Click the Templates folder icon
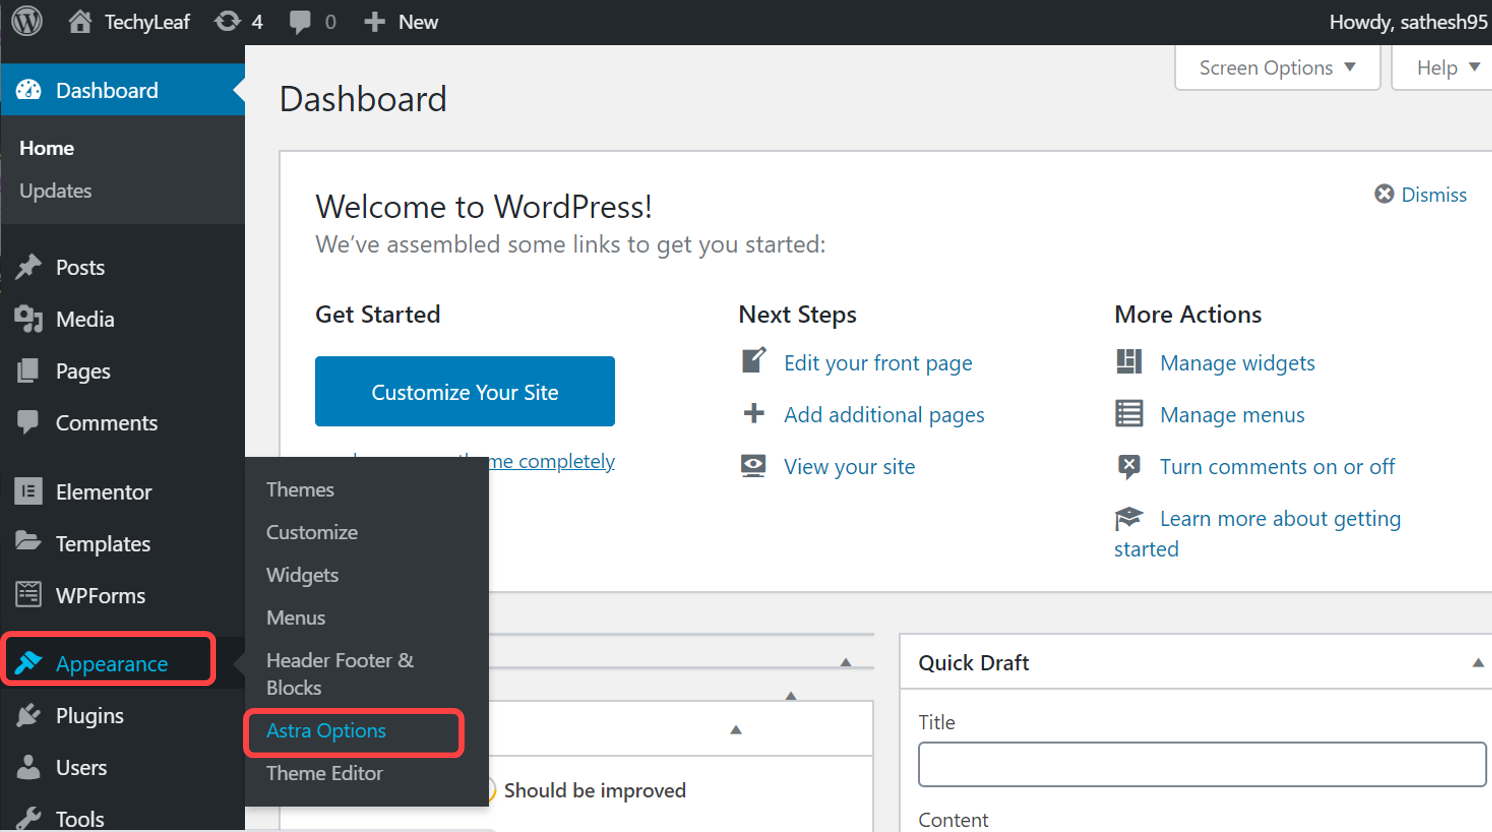Image resolution: width=1492 pixels, height=832 pixels. click(x=28, y=543)
